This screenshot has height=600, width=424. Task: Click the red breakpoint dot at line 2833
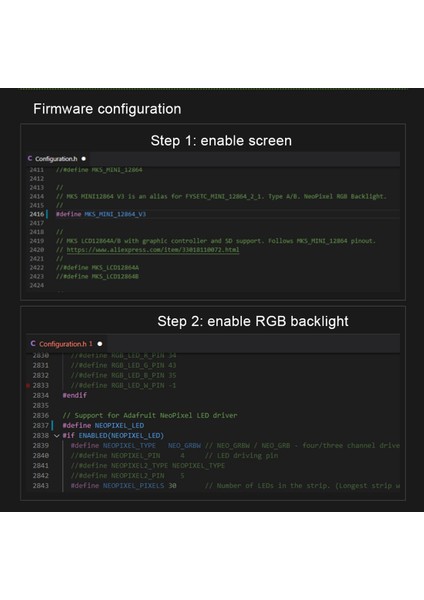tap(28, 385)
